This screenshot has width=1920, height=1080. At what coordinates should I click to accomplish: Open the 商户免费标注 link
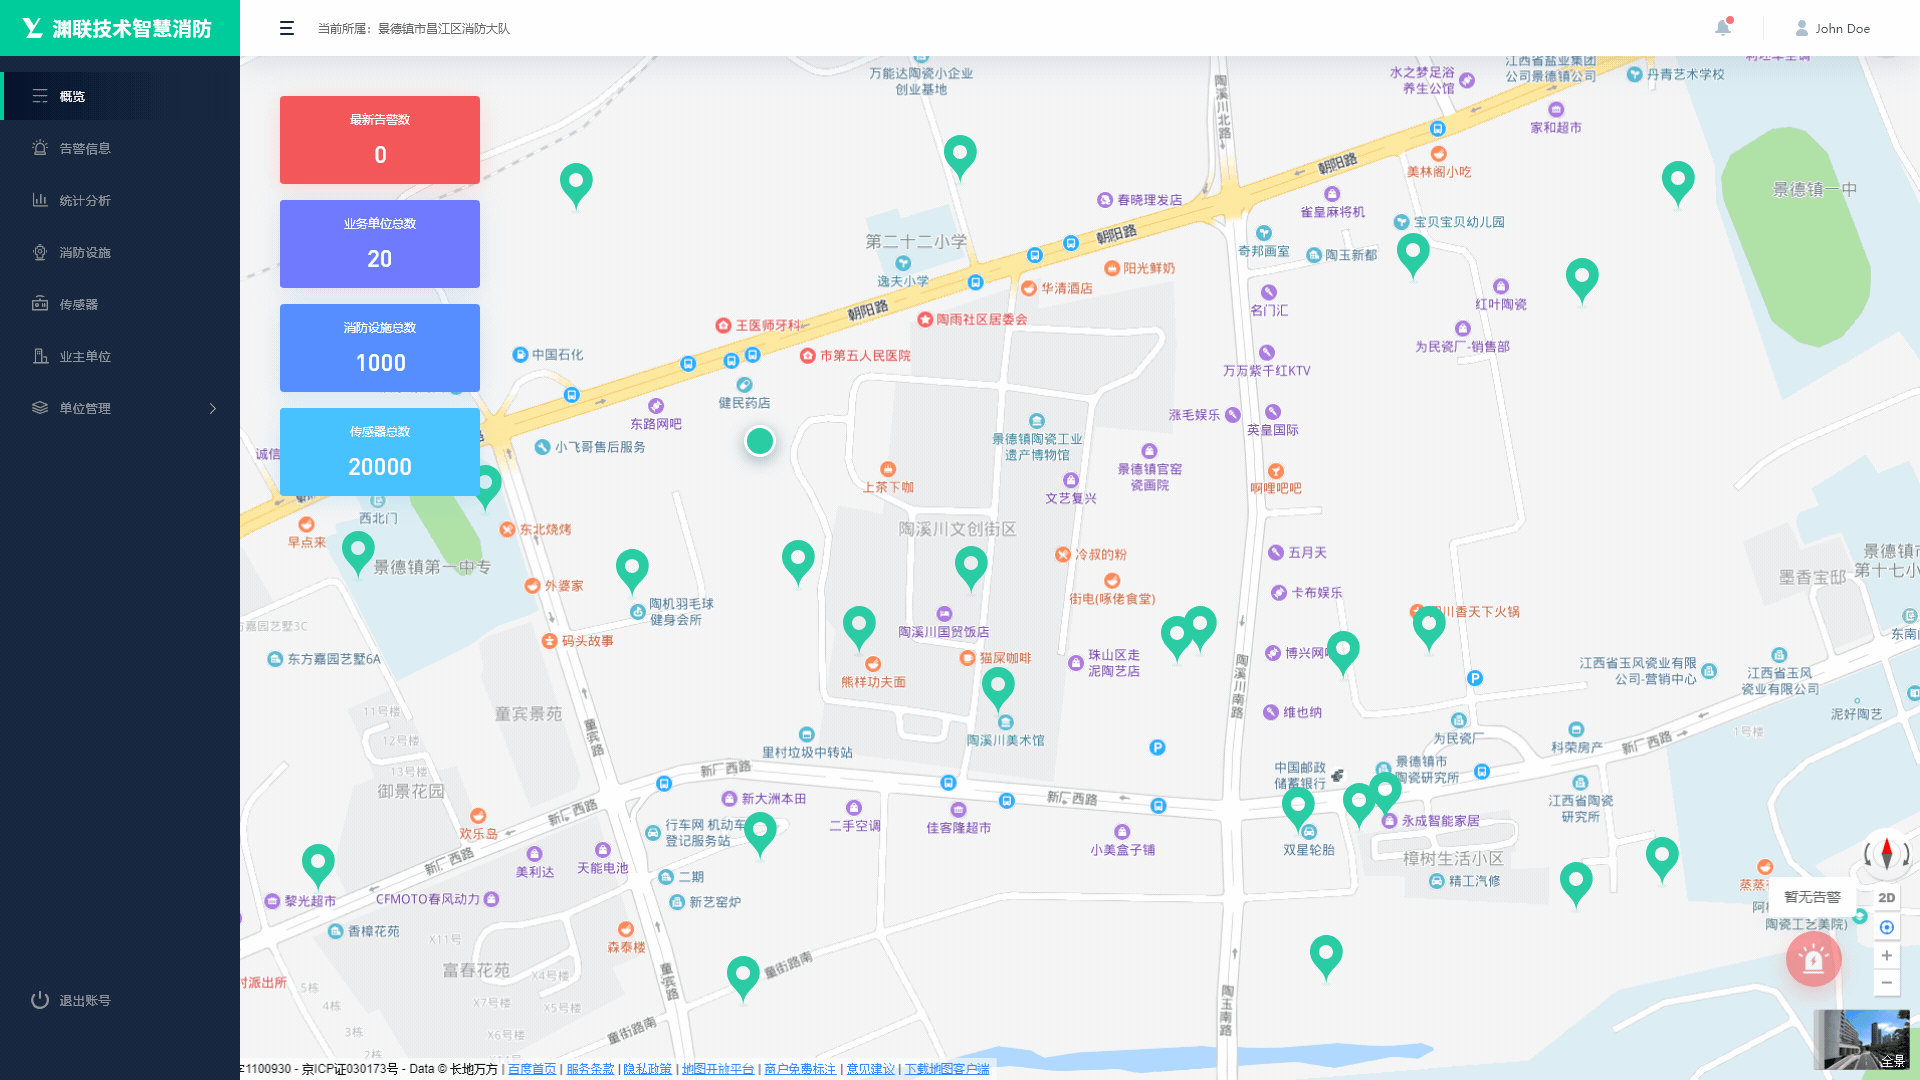pos(800,1069)
